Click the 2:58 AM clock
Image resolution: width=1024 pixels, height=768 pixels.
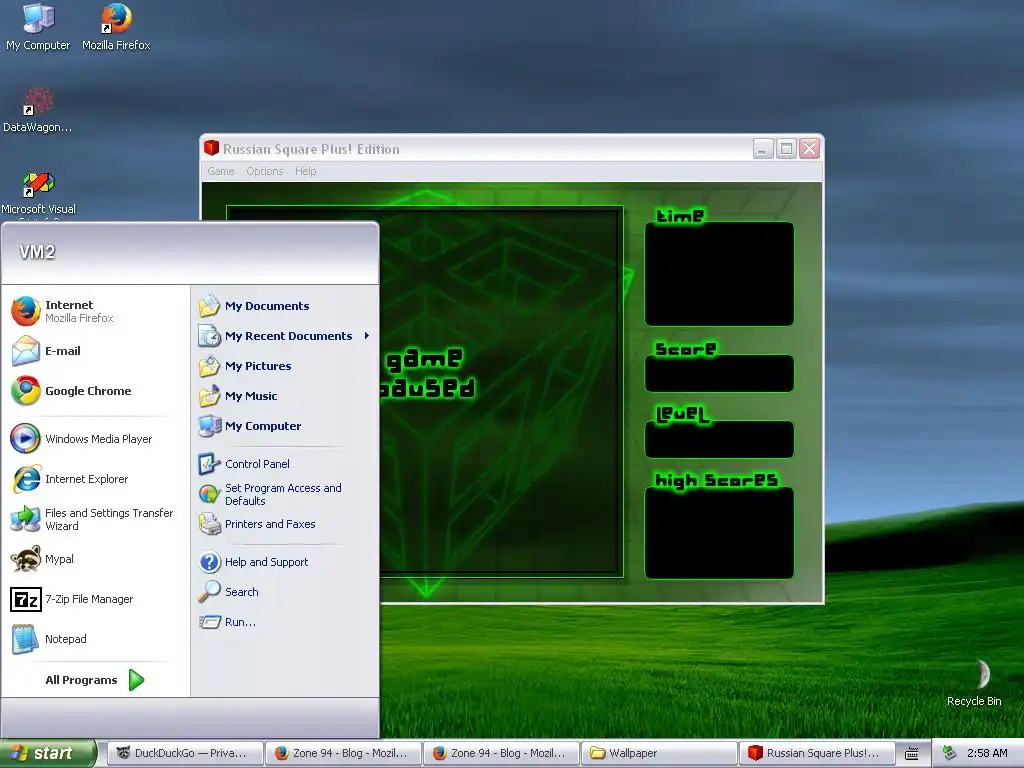coord(987,753)
